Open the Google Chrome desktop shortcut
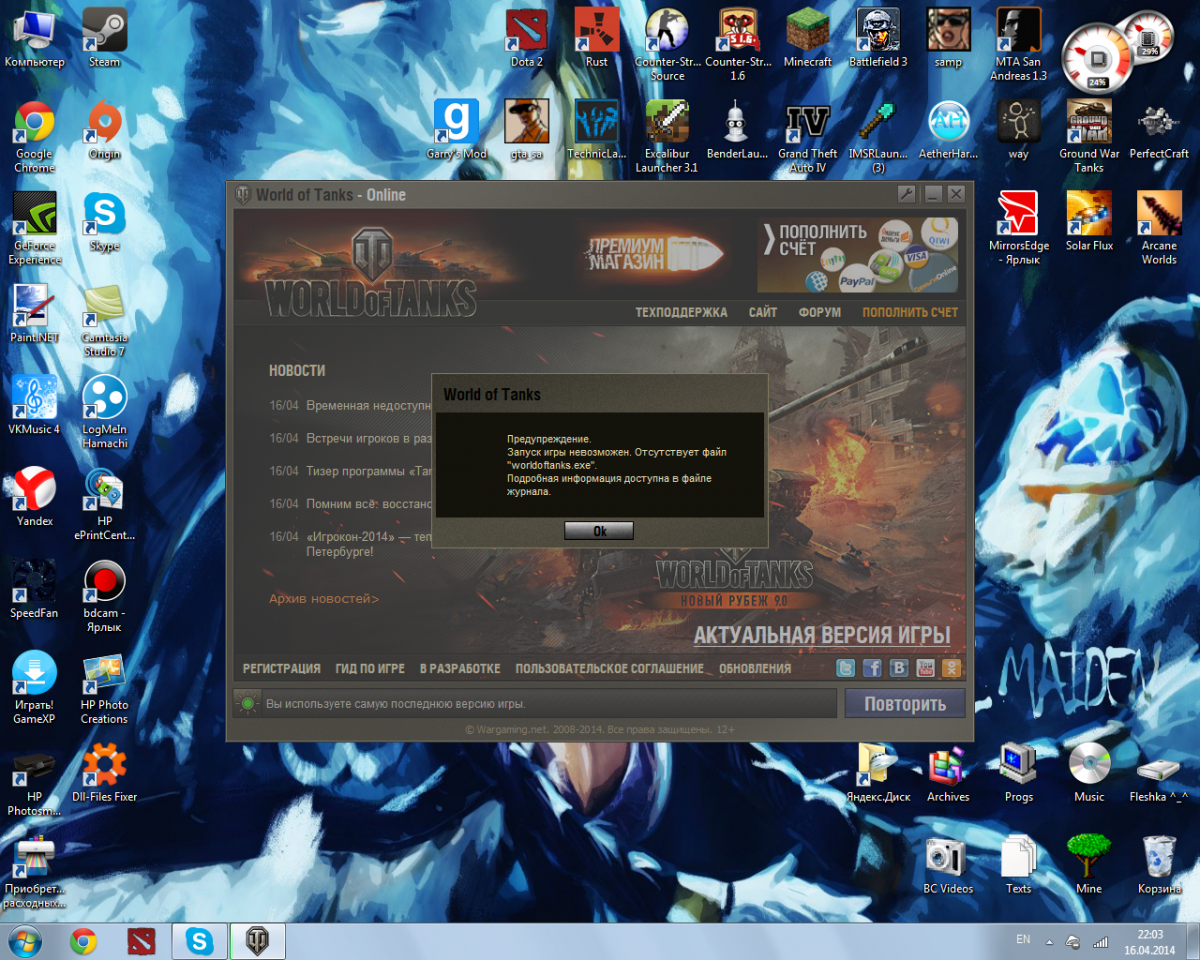The width and height of the screenshot is (1200, 960). pyautogui.click(x=34, y=137)
